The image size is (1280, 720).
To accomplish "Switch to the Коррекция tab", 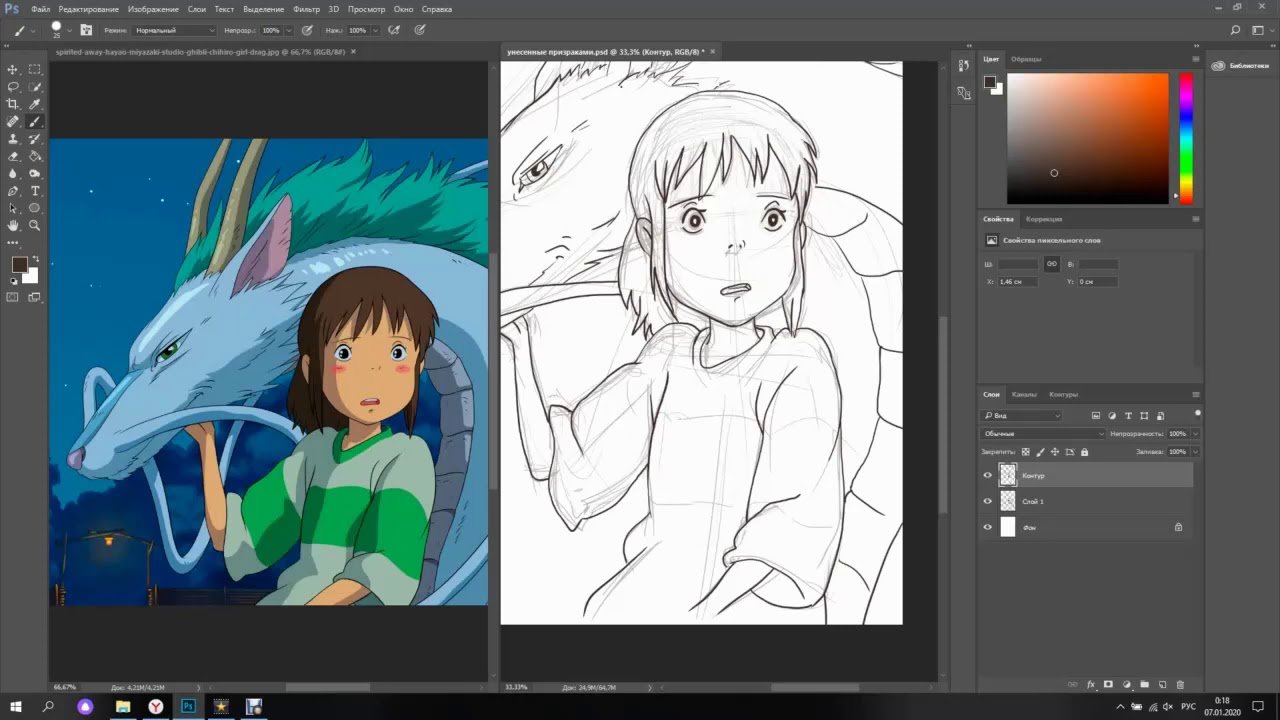I will 1044,219.
